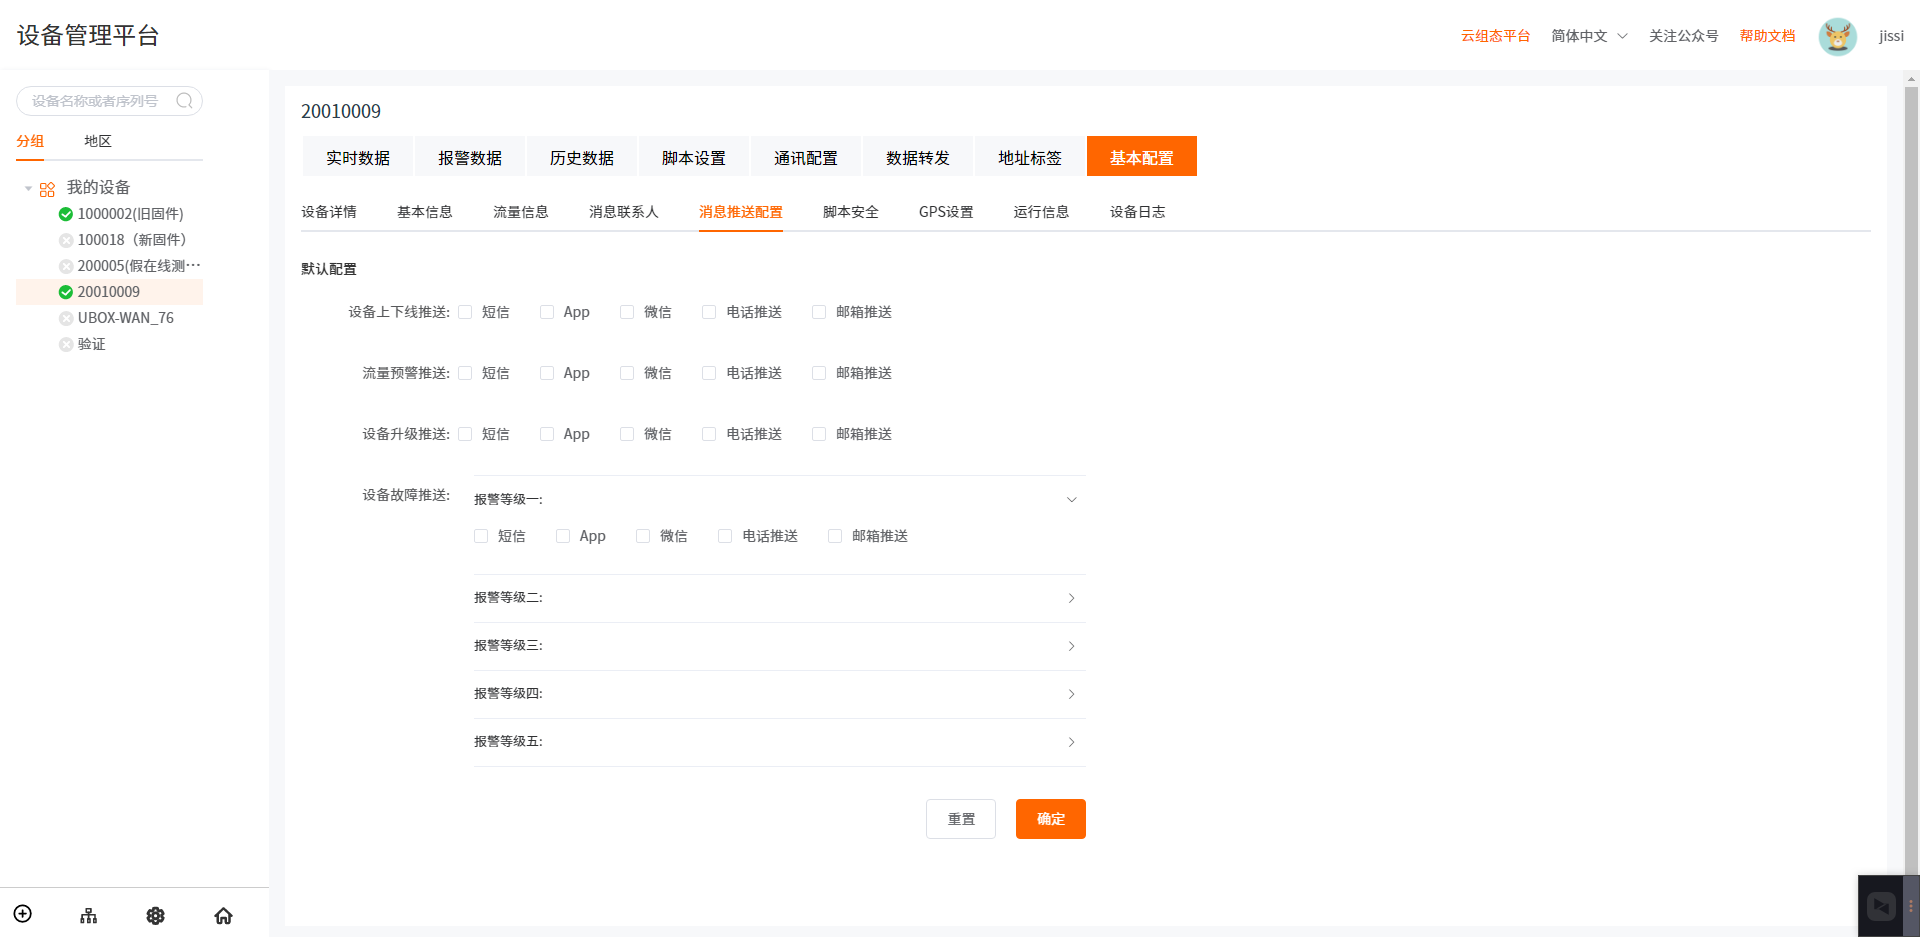Switch to the 报警数据 tab
Viewport: 1920px width, 937px height.
click(470, 157)
